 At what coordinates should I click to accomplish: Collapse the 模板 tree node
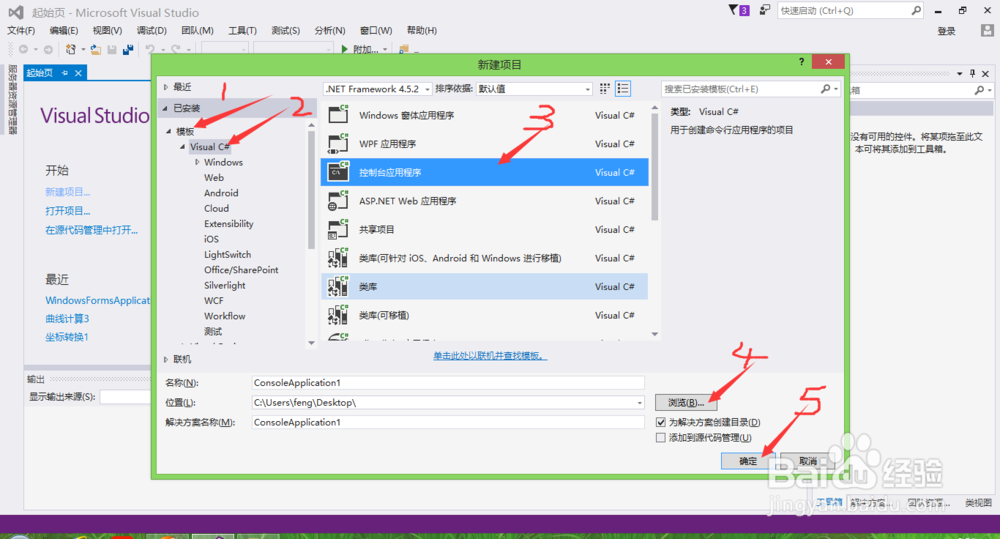coord(169,131)
